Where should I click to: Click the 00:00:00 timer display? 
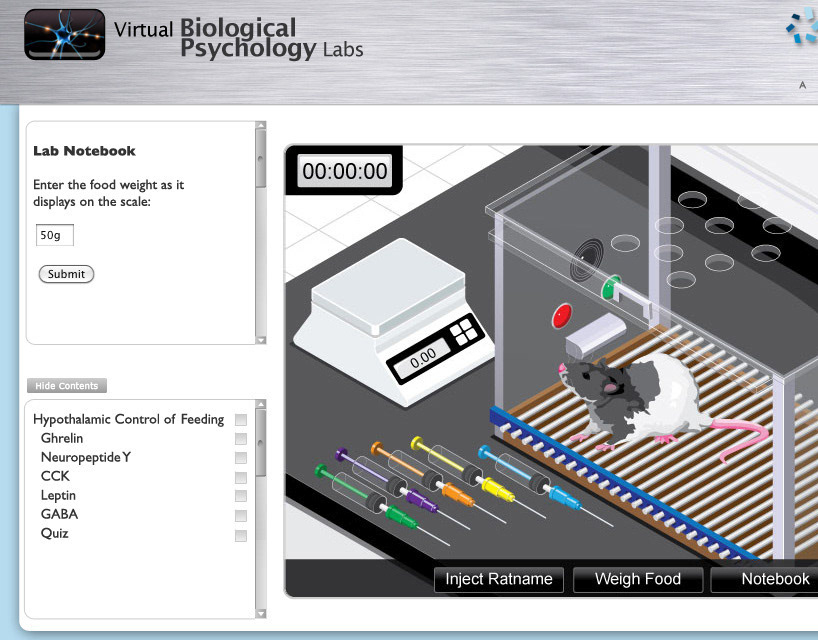(x=345, y=171)
